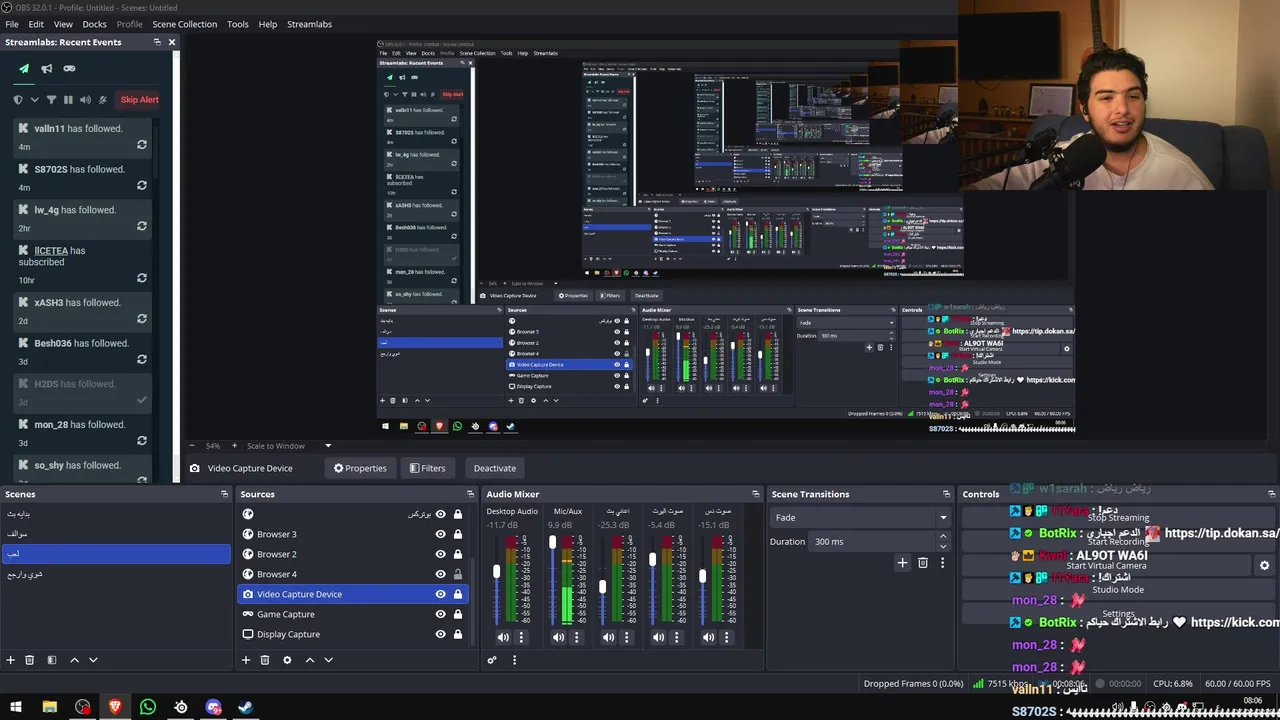1280x720 pixels.
Task: Open the File menu
Action: [x=12, y=24]
